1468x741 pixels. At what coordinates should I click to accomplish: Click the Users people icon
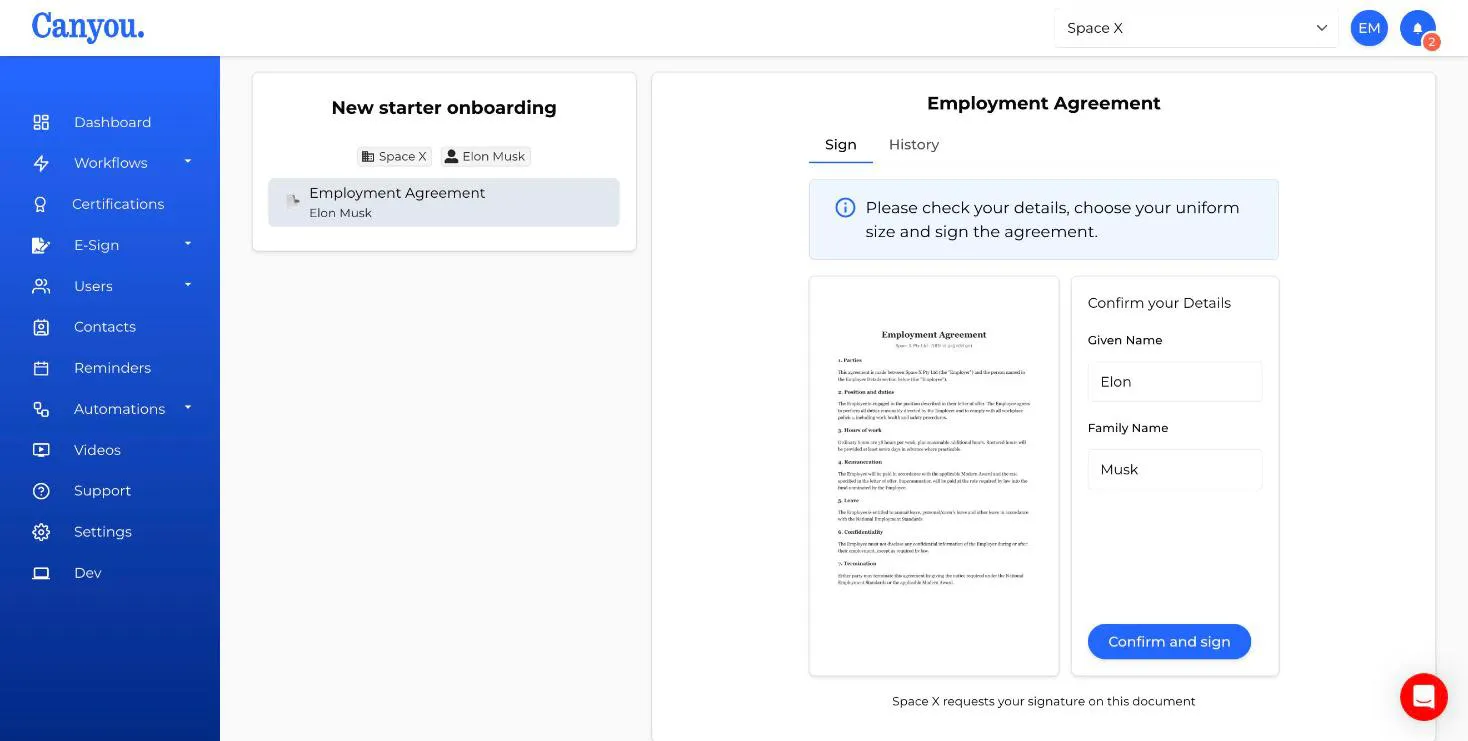pyautogui.click(x=41, y=286)
